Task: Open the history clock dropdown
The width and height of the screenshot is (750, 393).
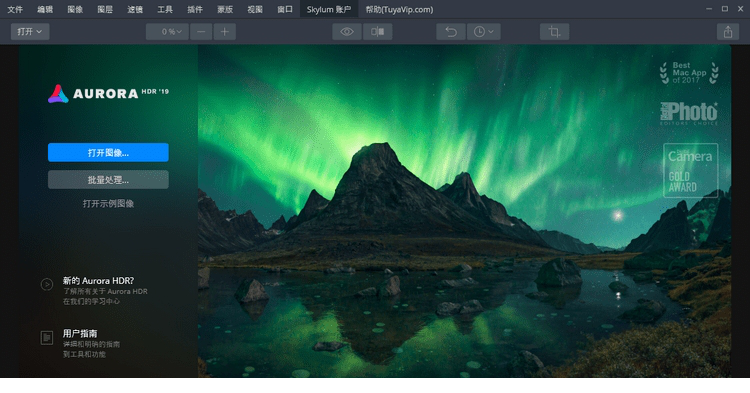Action: click(x=483, y=32)
